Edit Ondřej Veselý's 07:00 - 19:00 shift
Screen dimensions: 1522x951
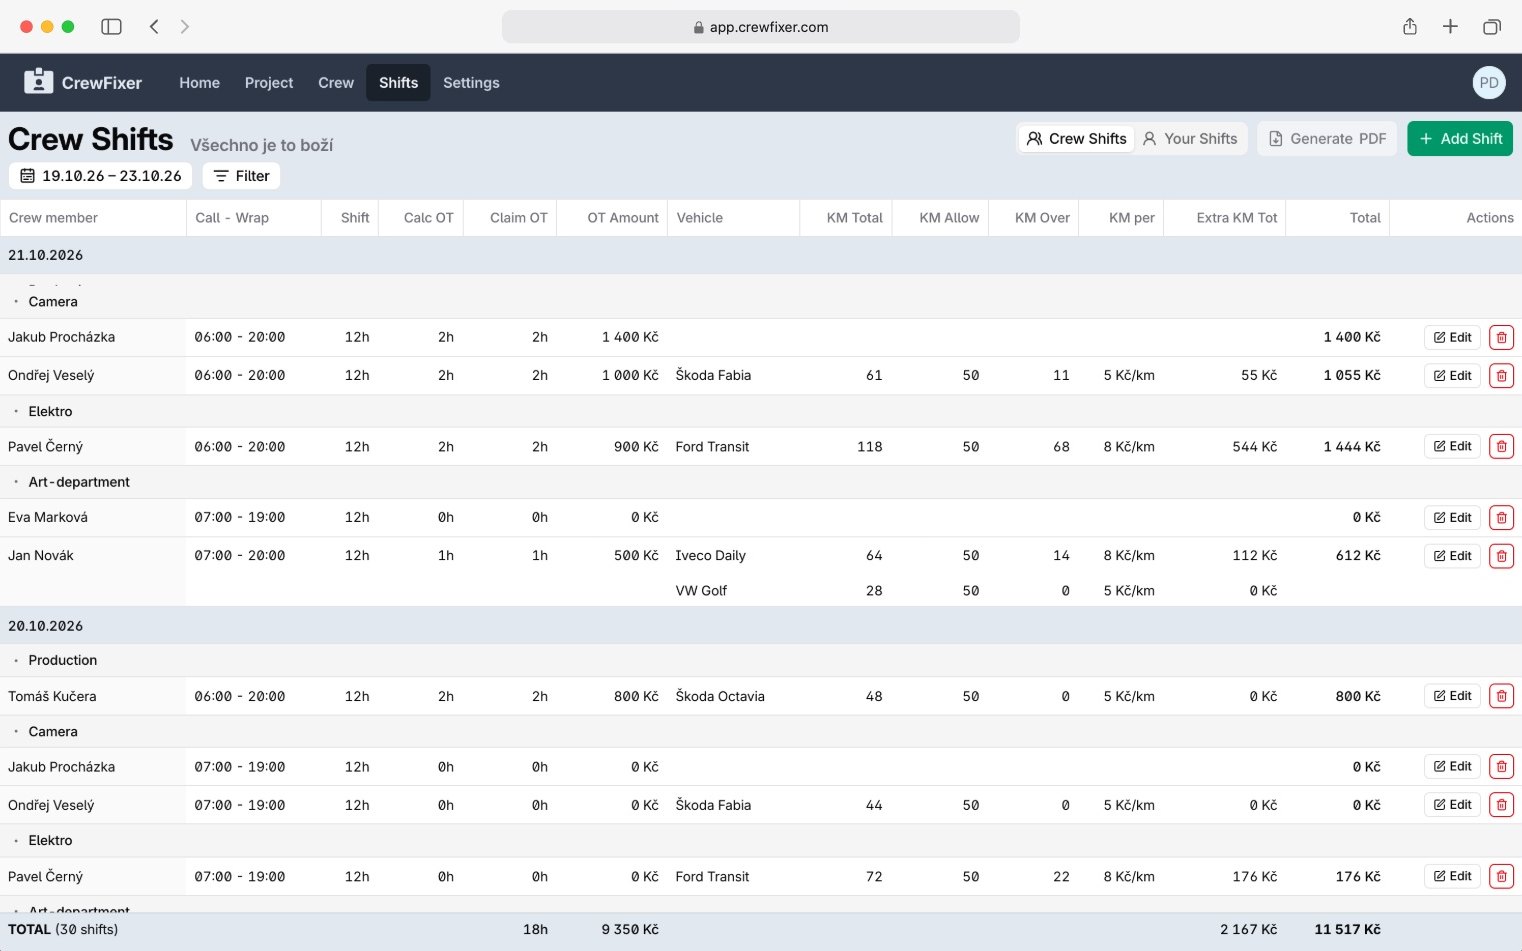coord(1452,805)
